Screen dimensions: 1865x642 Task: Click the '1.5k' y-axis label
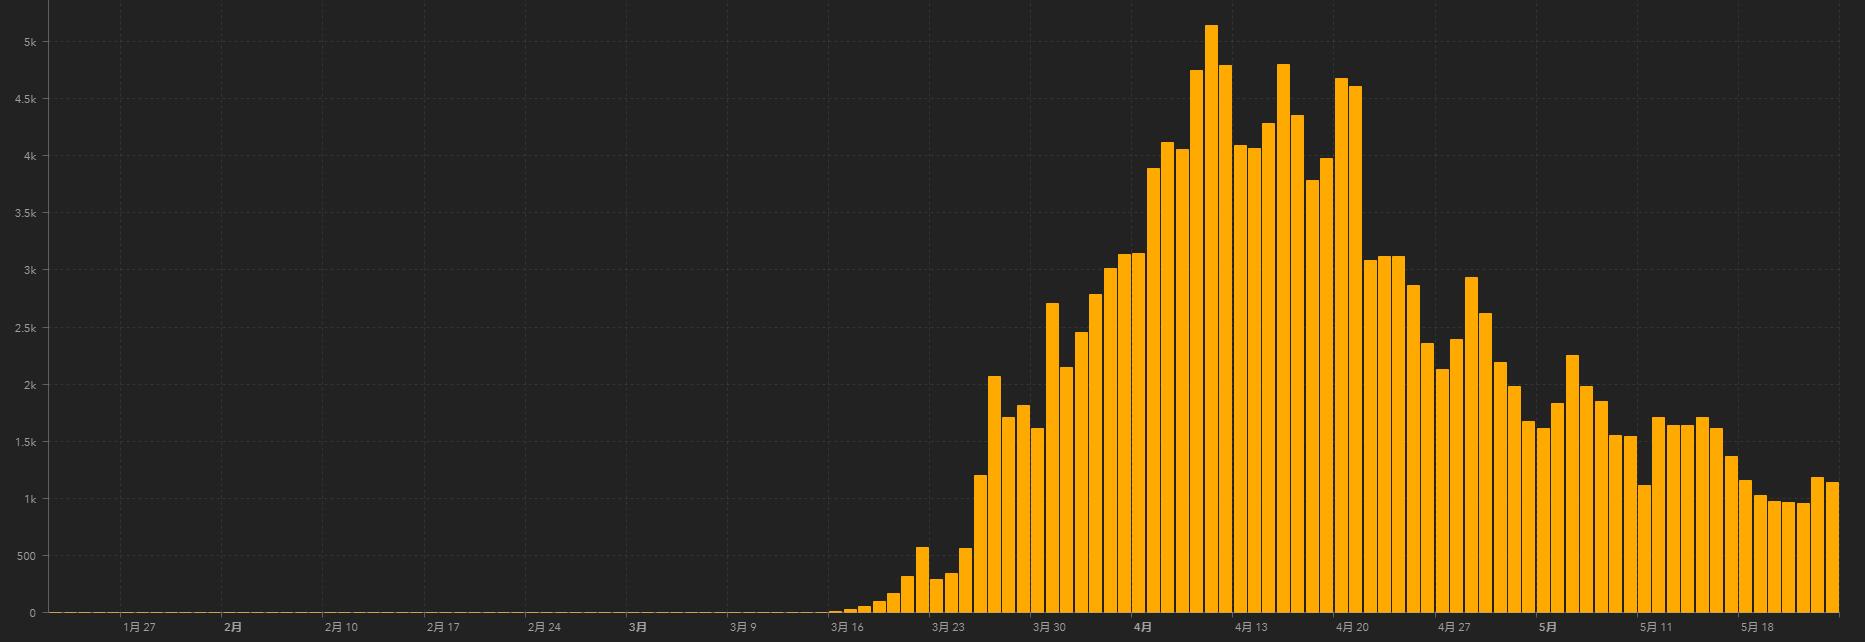(25, 442)
